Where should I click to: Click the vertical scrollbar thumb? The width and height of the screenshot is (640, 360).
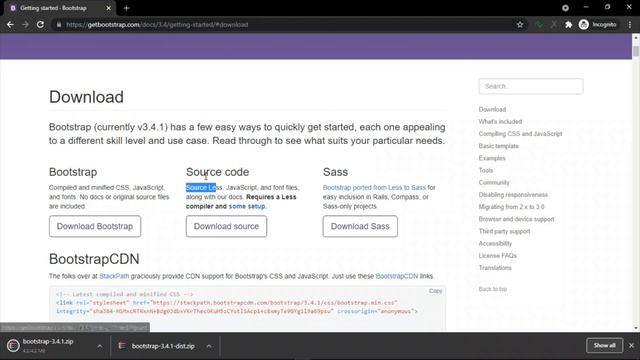point(636,51)
